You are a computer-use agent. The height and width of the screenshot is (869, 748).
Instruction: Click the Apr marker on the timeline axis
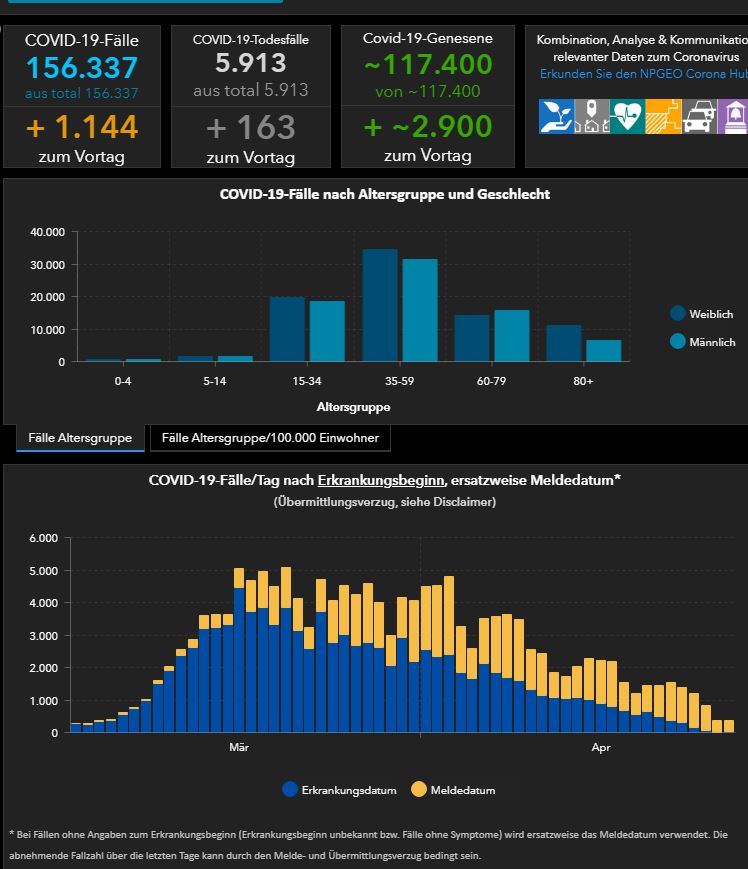click(x=601, y=747)
